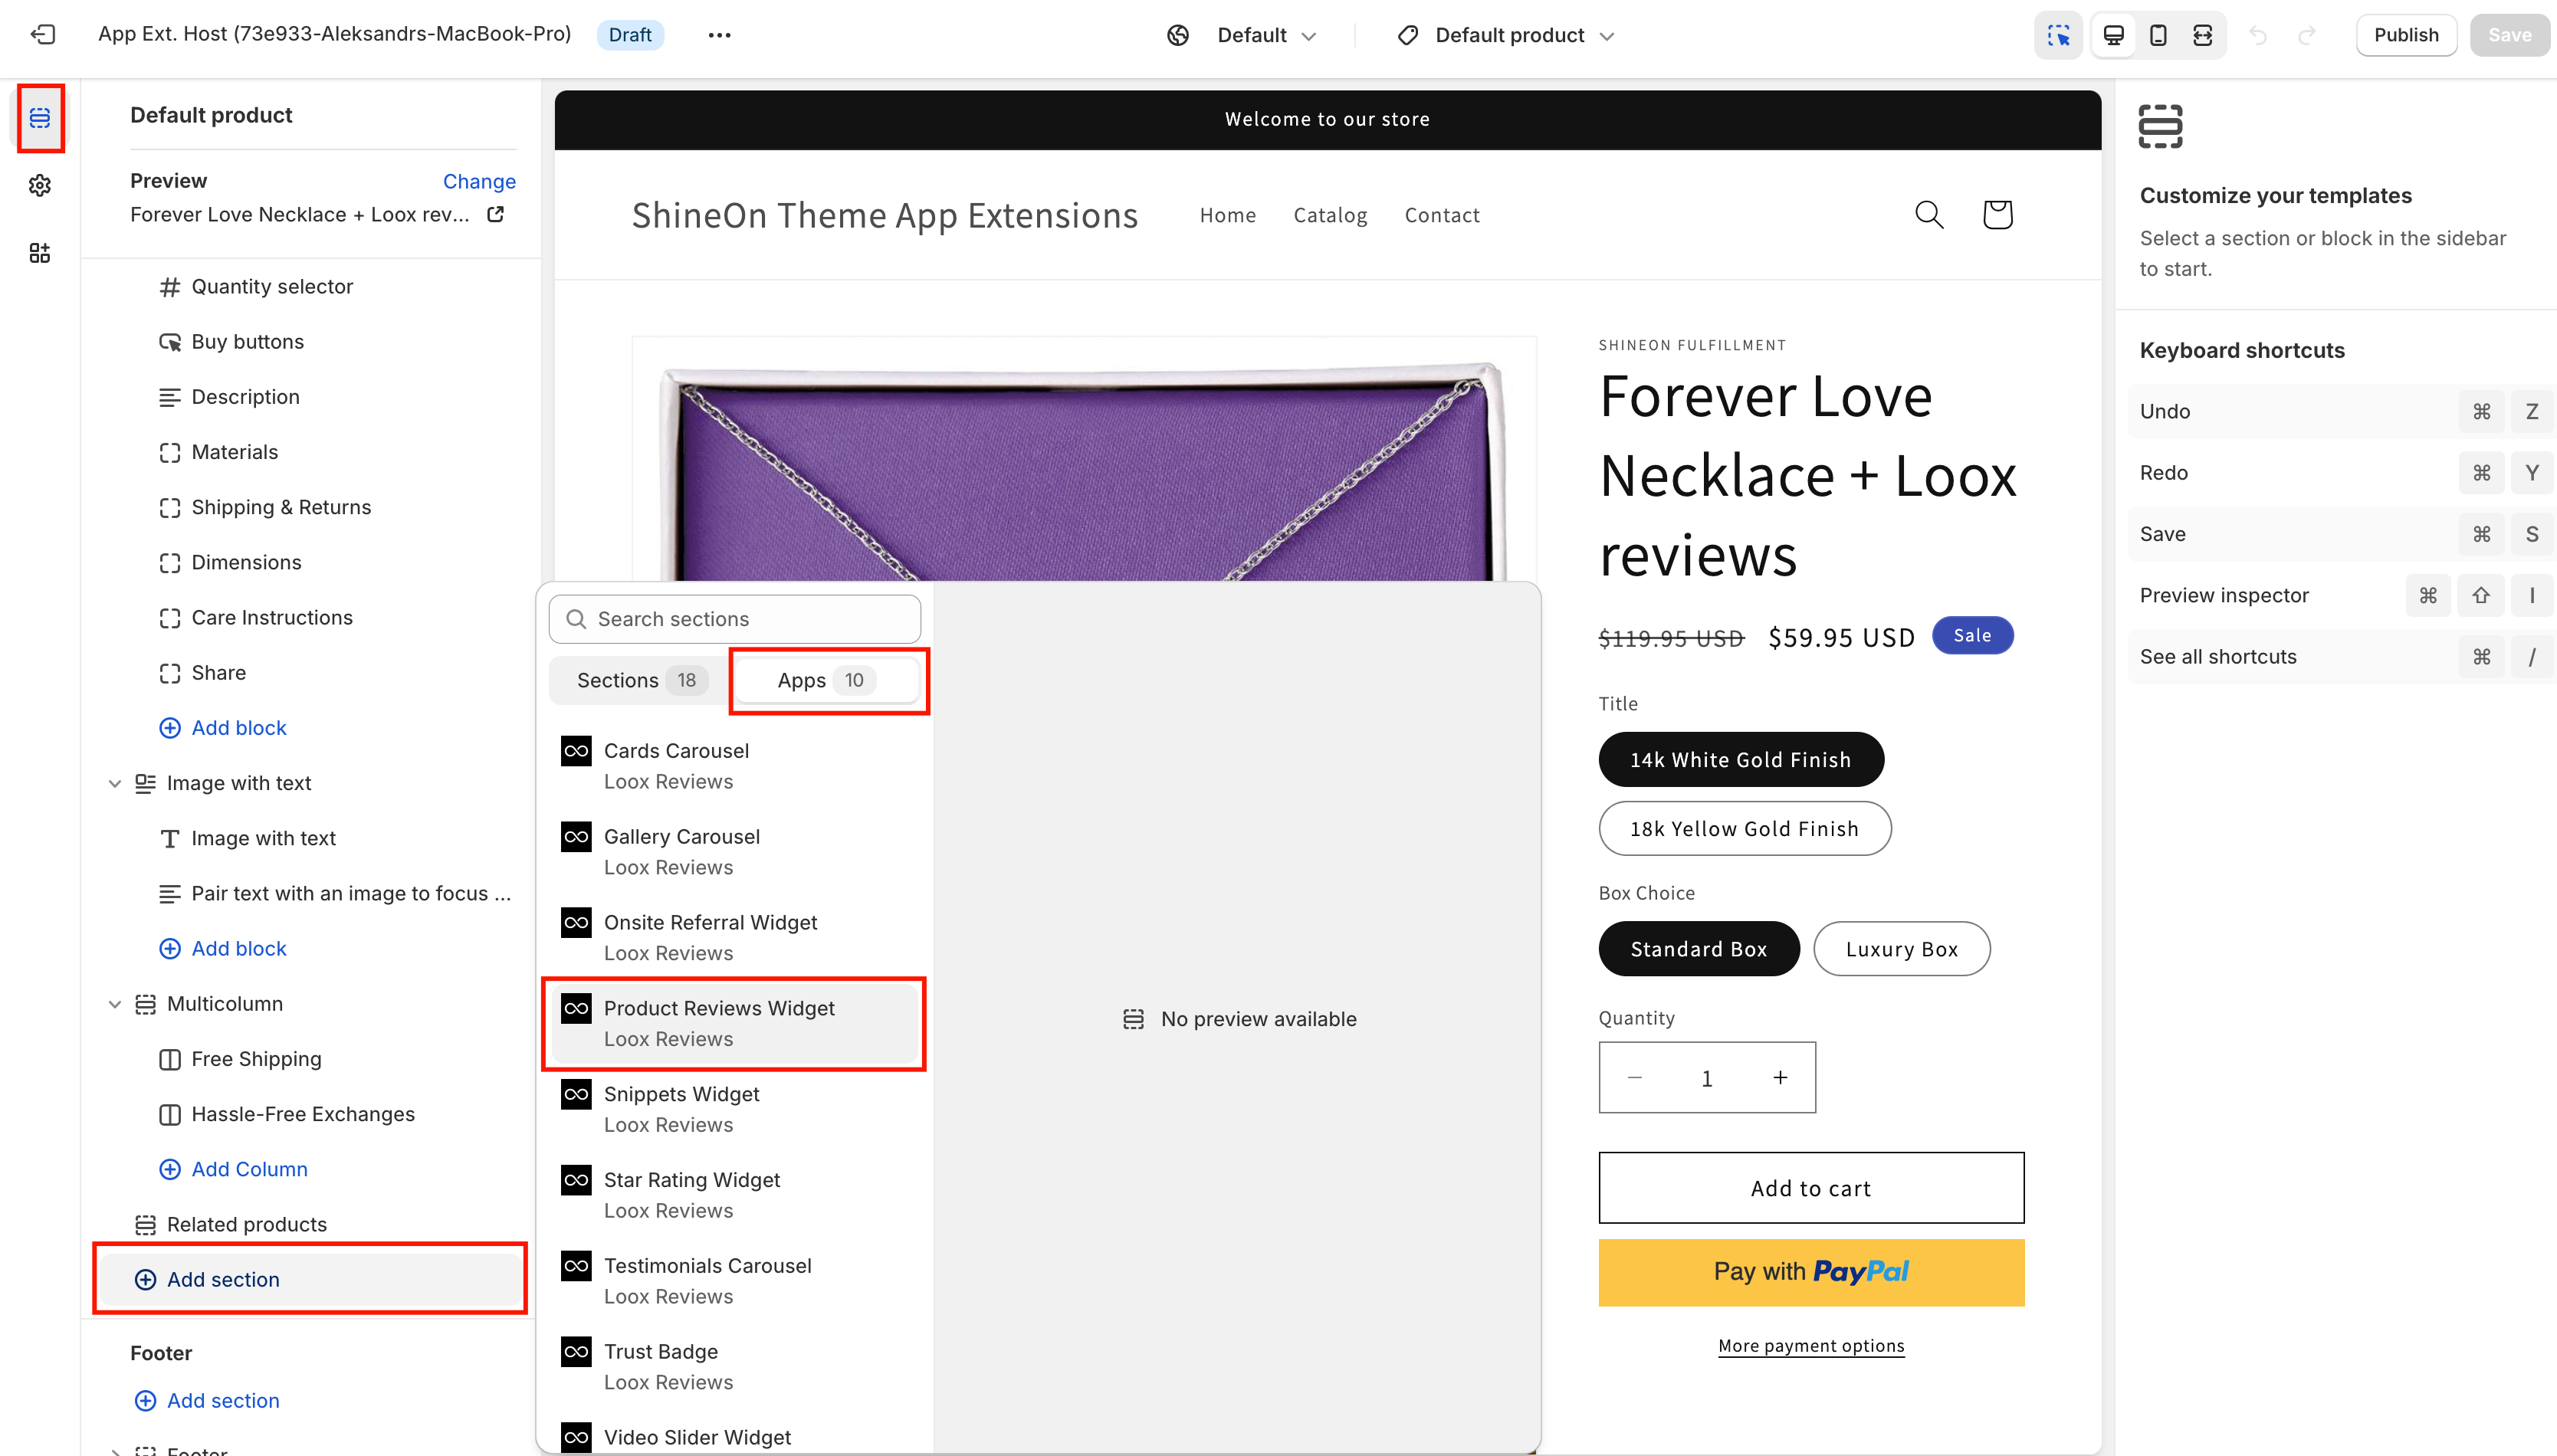
Task: Click the Trust Badge Loox icon
Action: coord(576,1352)
